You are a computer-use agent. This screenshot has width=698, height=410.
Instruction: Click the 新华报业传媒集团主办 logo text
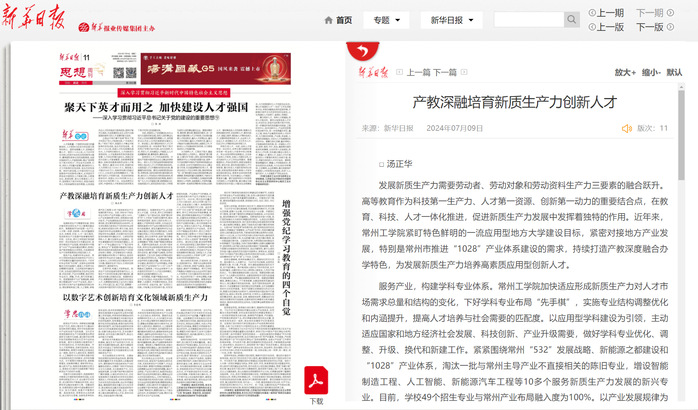click(117, 28)
